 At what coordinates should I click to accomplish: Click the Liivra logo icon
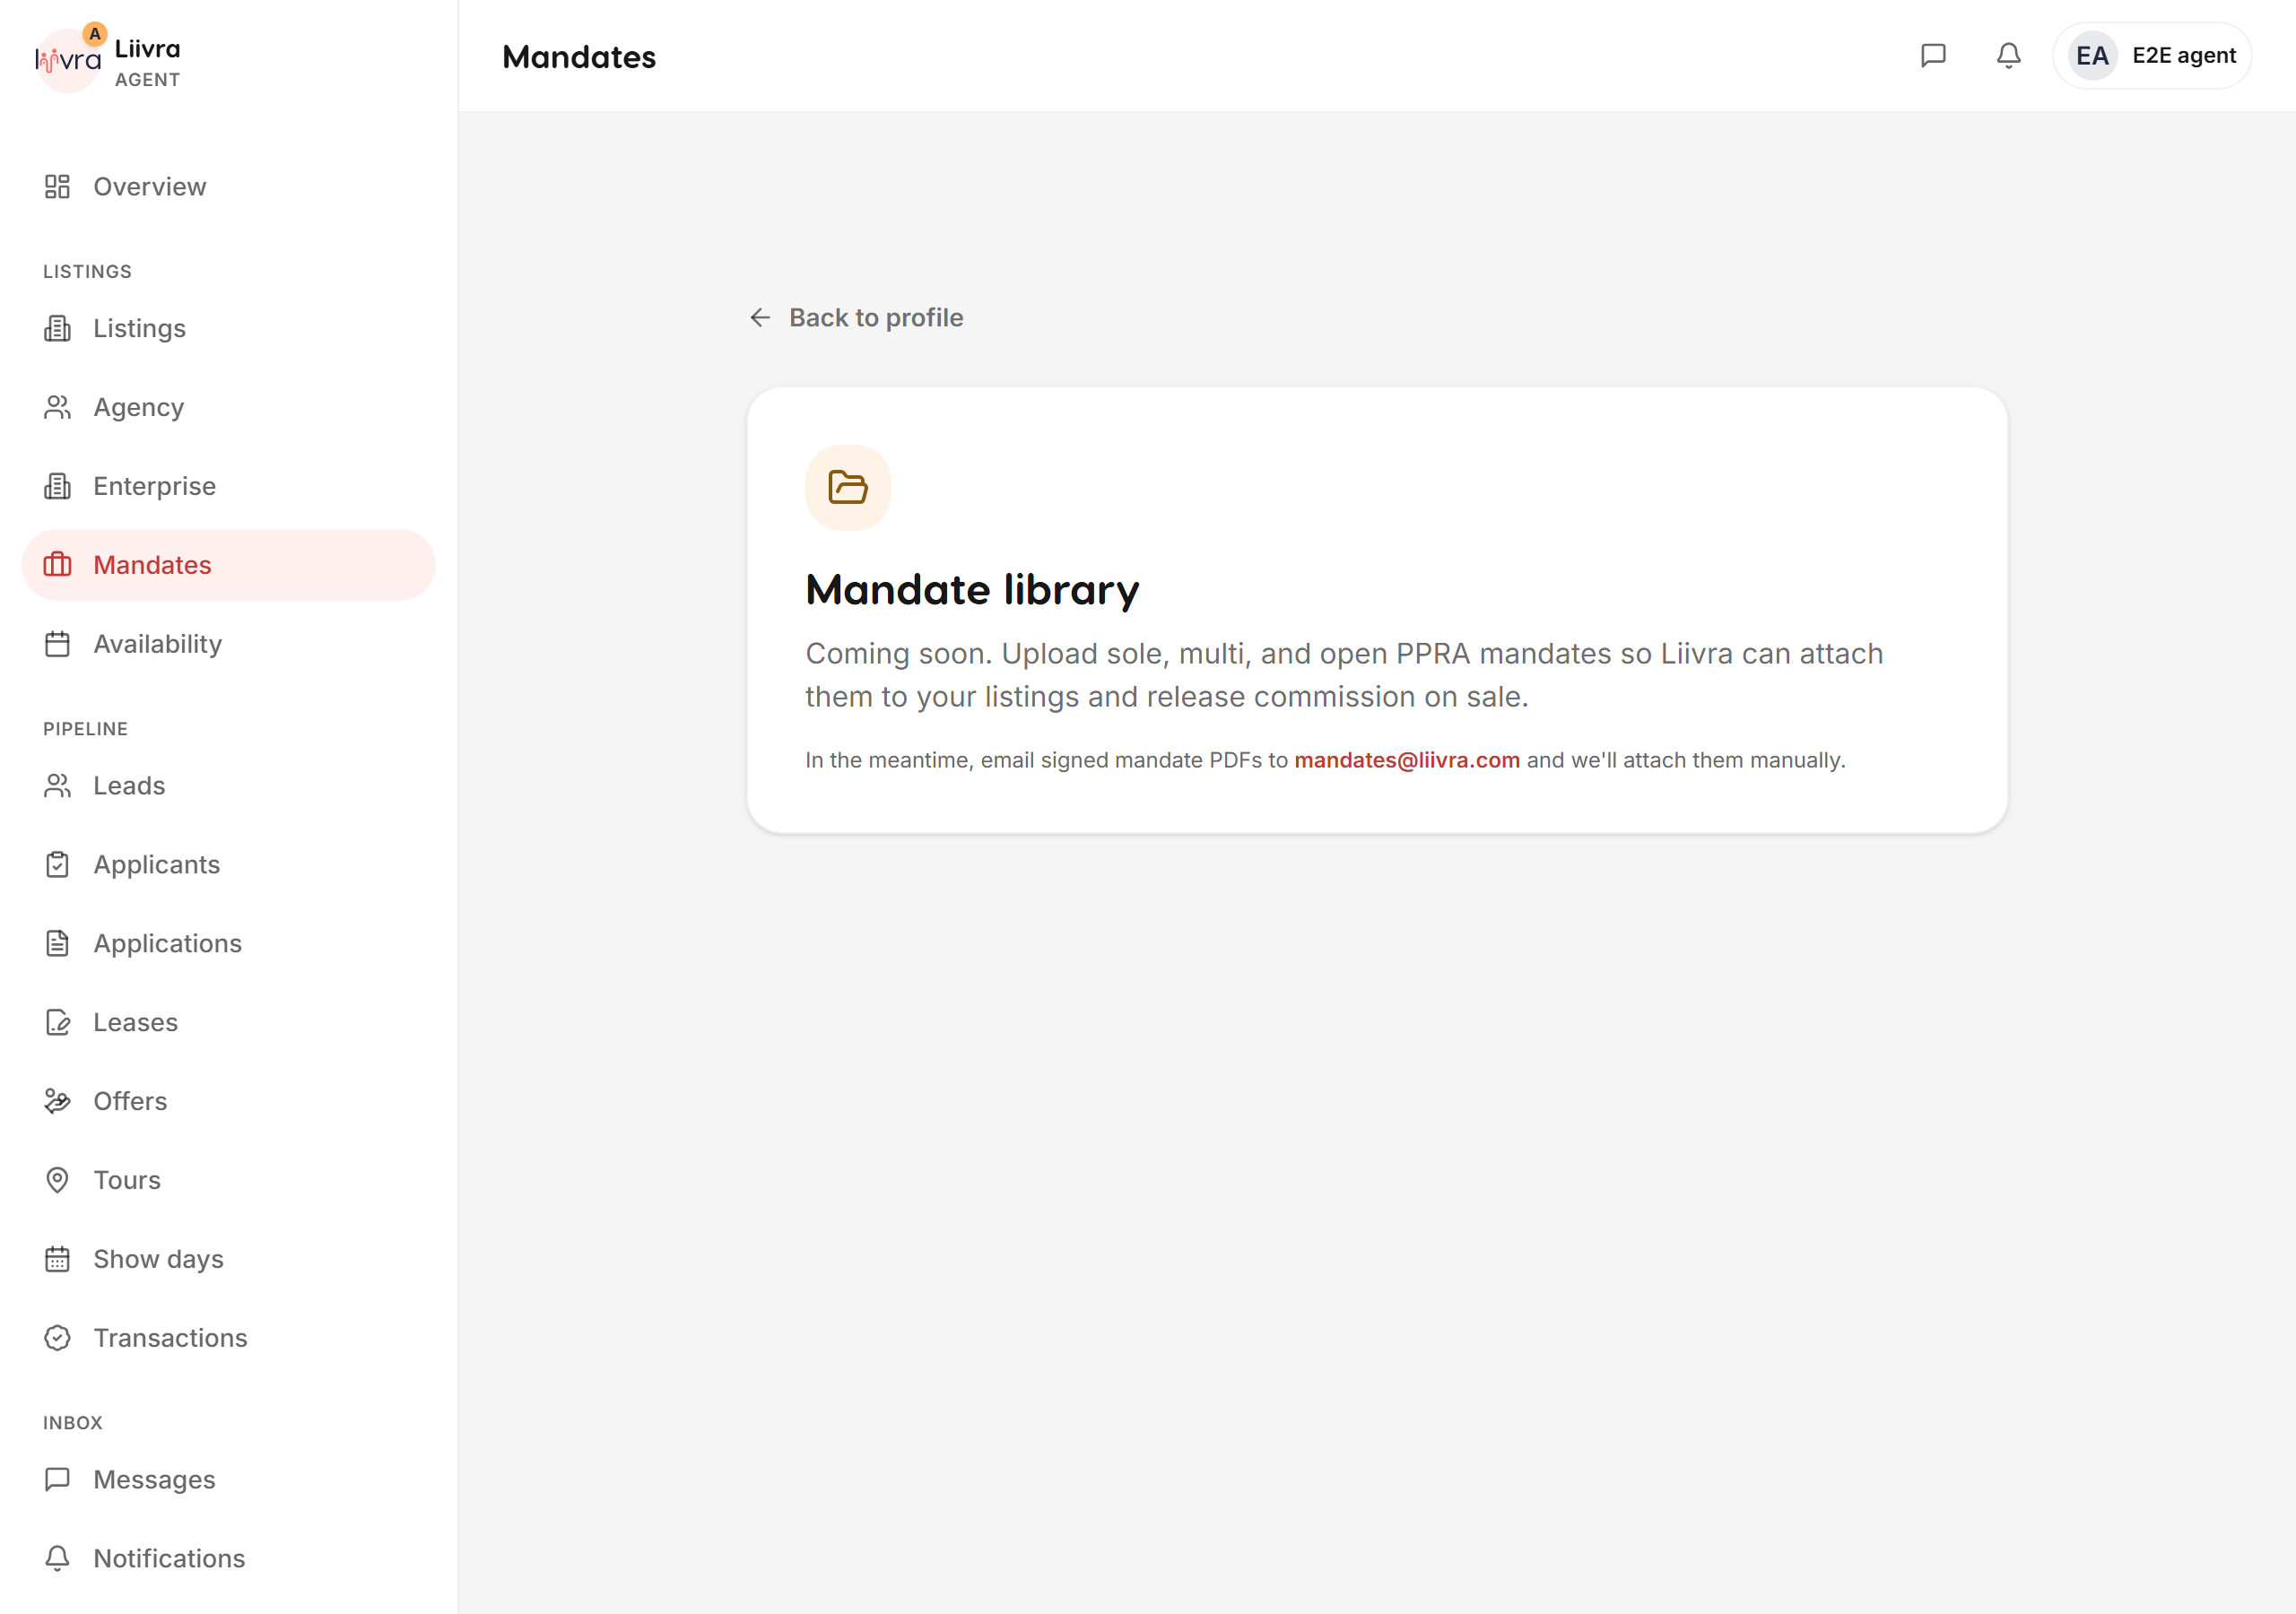point(68,60)
